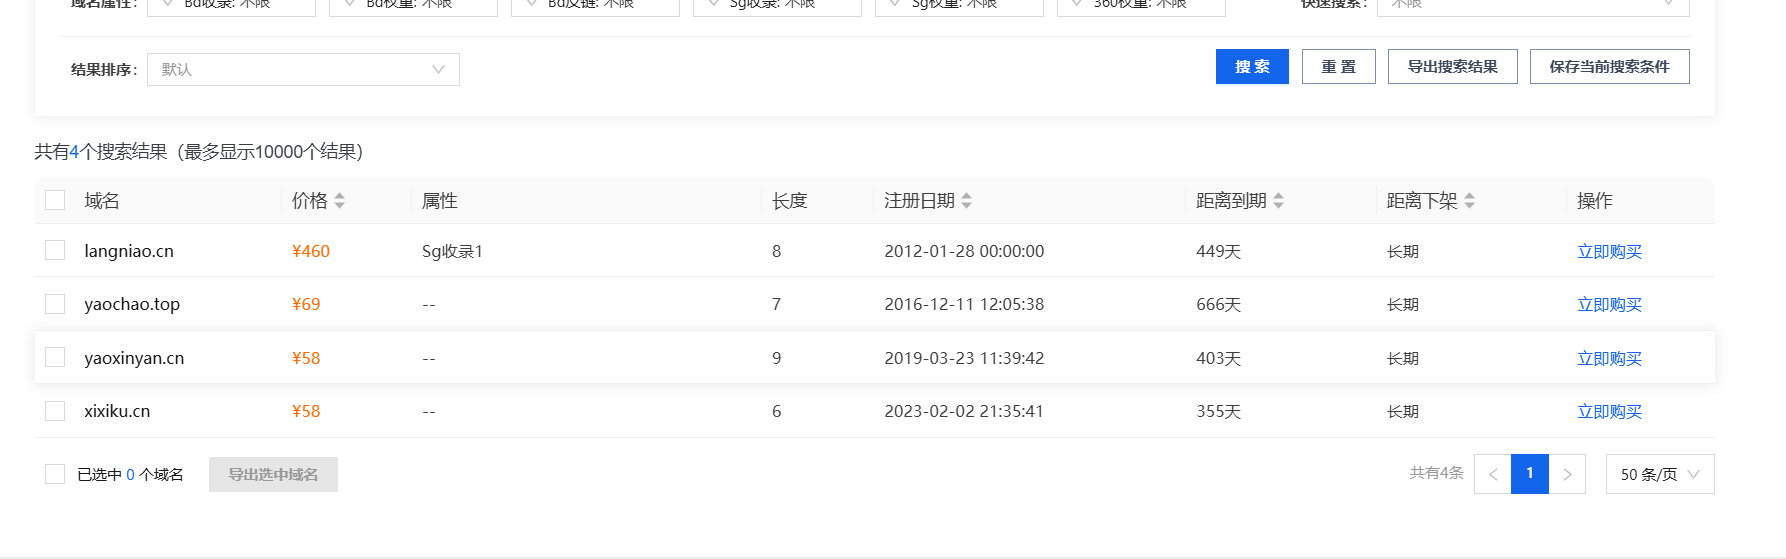Go to previous page arrow
1786x559 pixels.
click(x=1492, y=474)
